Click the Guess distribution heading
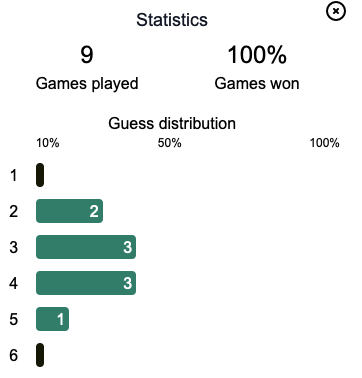 tap(172, 123)
